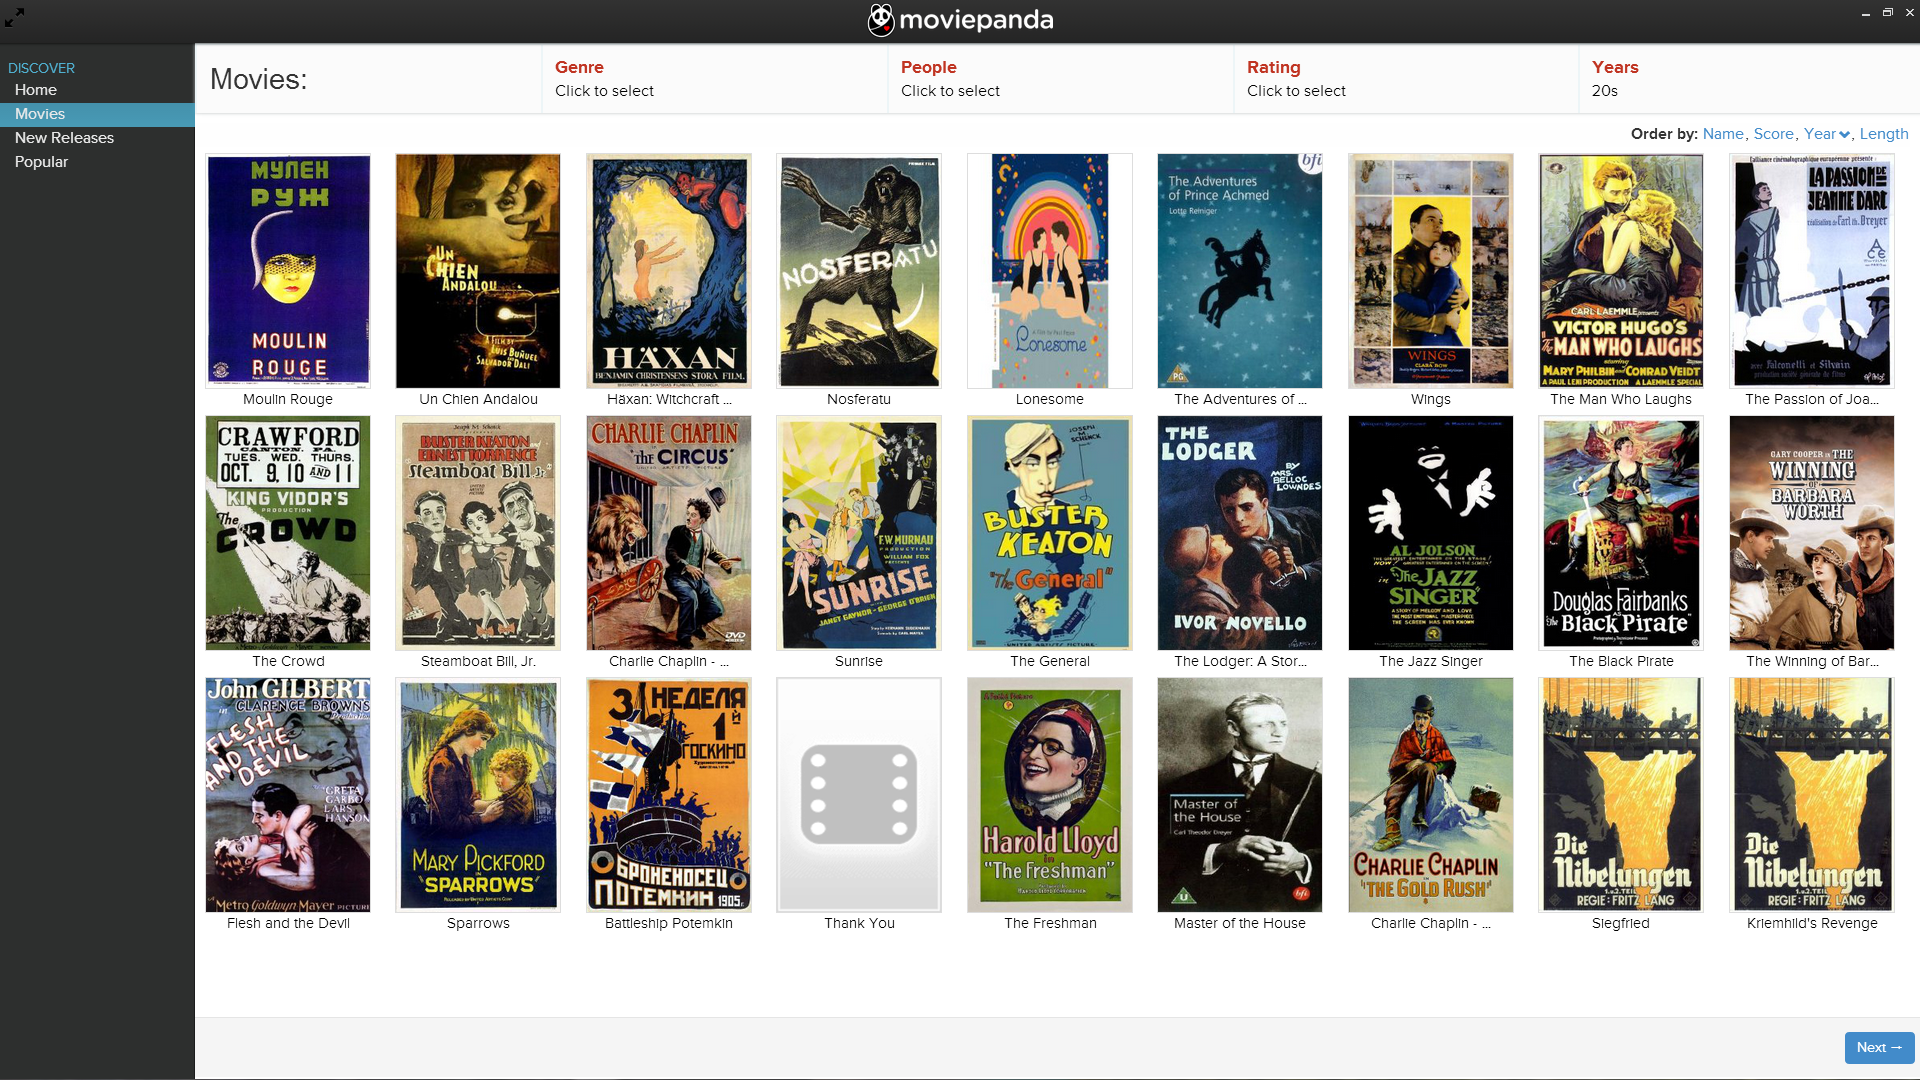Open the Siegfried poster

(1621, 795)
